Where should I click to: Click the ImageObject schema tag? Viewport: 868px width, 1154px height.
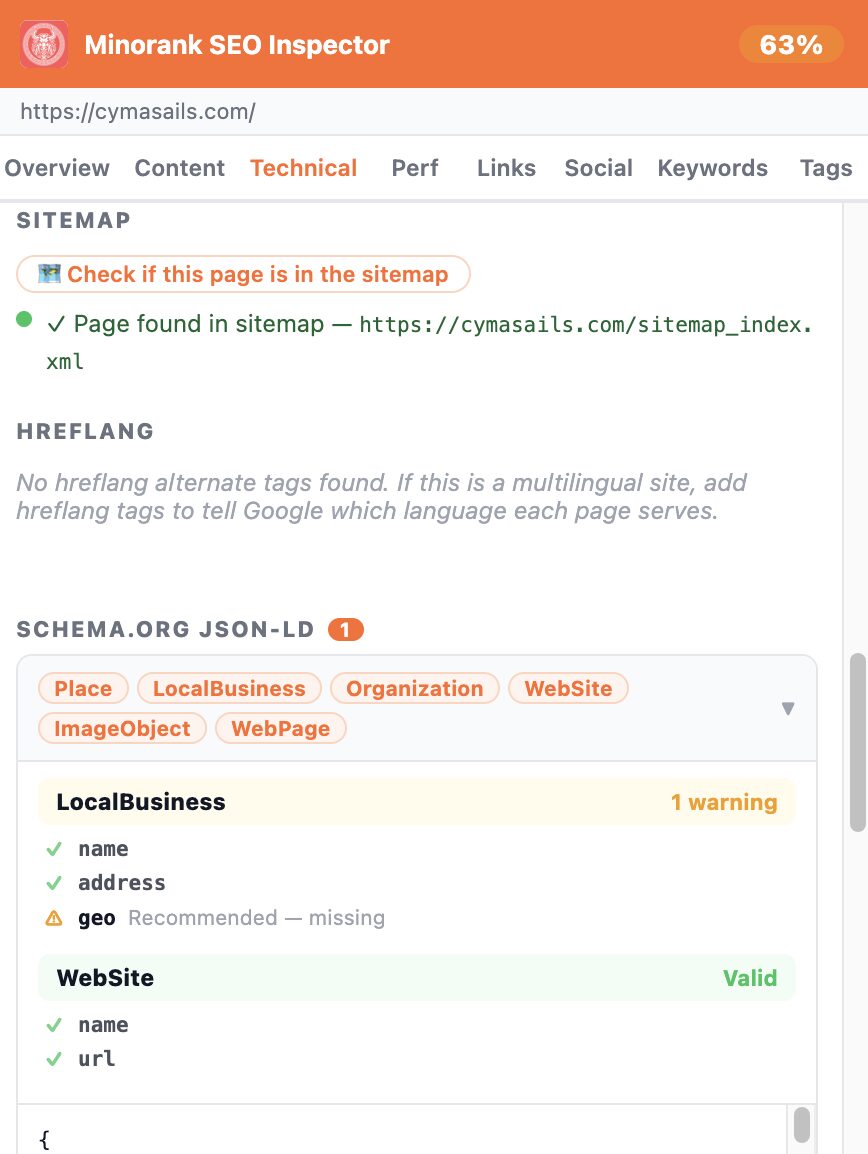click(x=122, y=728)
